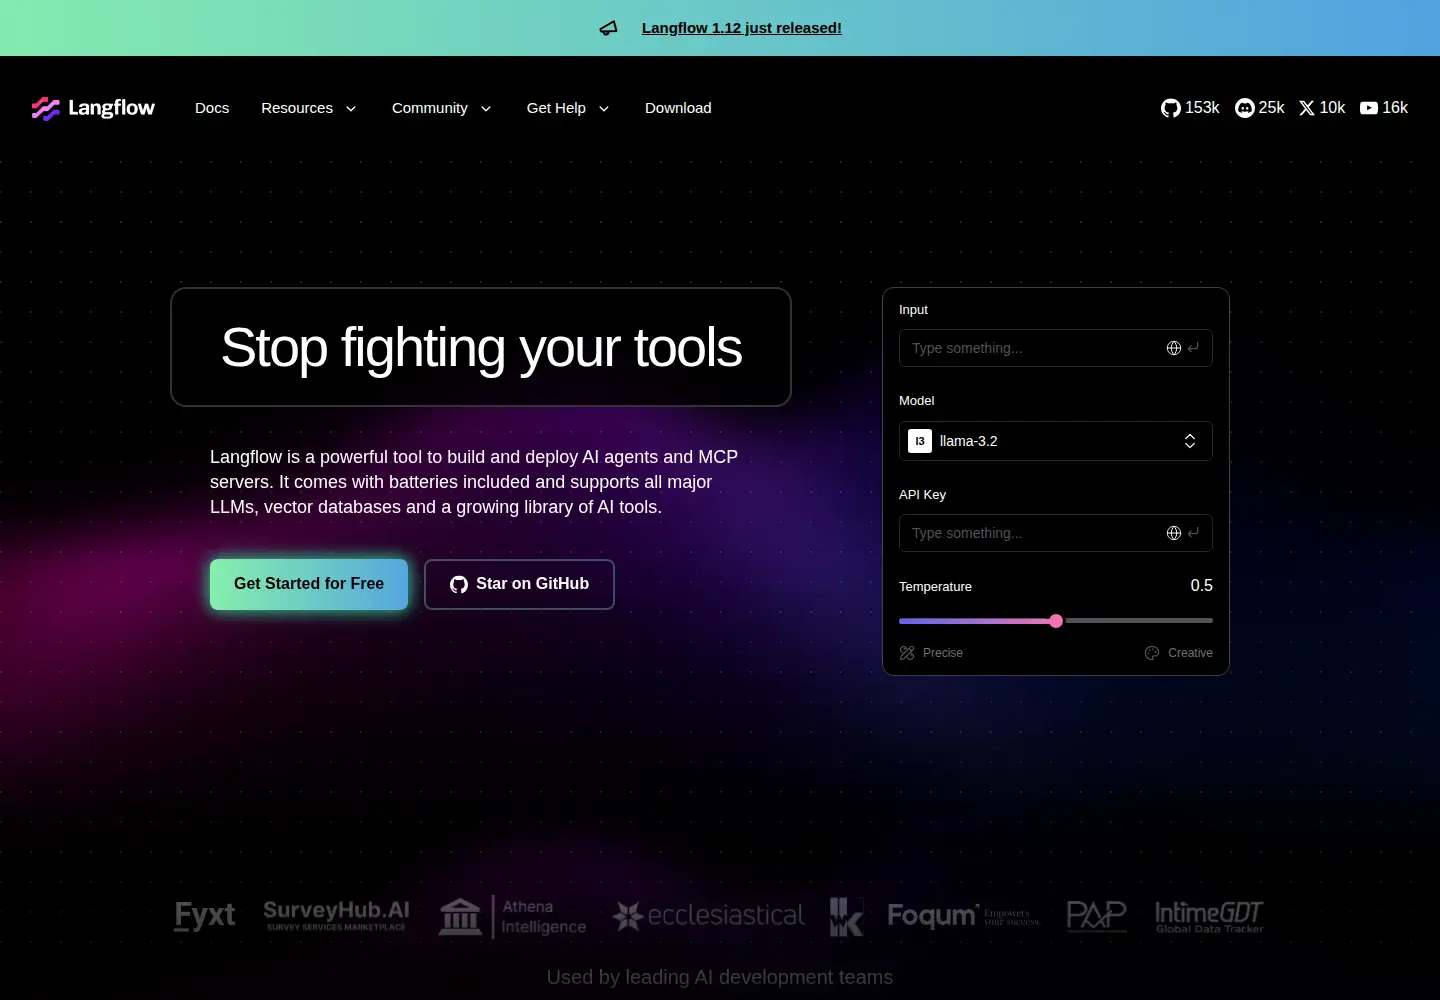Click the Fyxt company logo

[205, 916]
